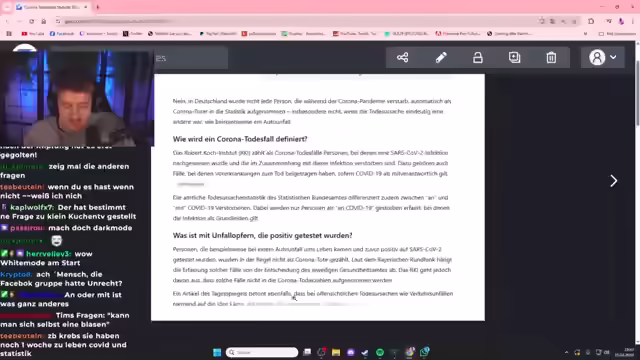Open the Facebook bookmark
The width and height of the screenshot is (640, 360).
pos(62,33)
